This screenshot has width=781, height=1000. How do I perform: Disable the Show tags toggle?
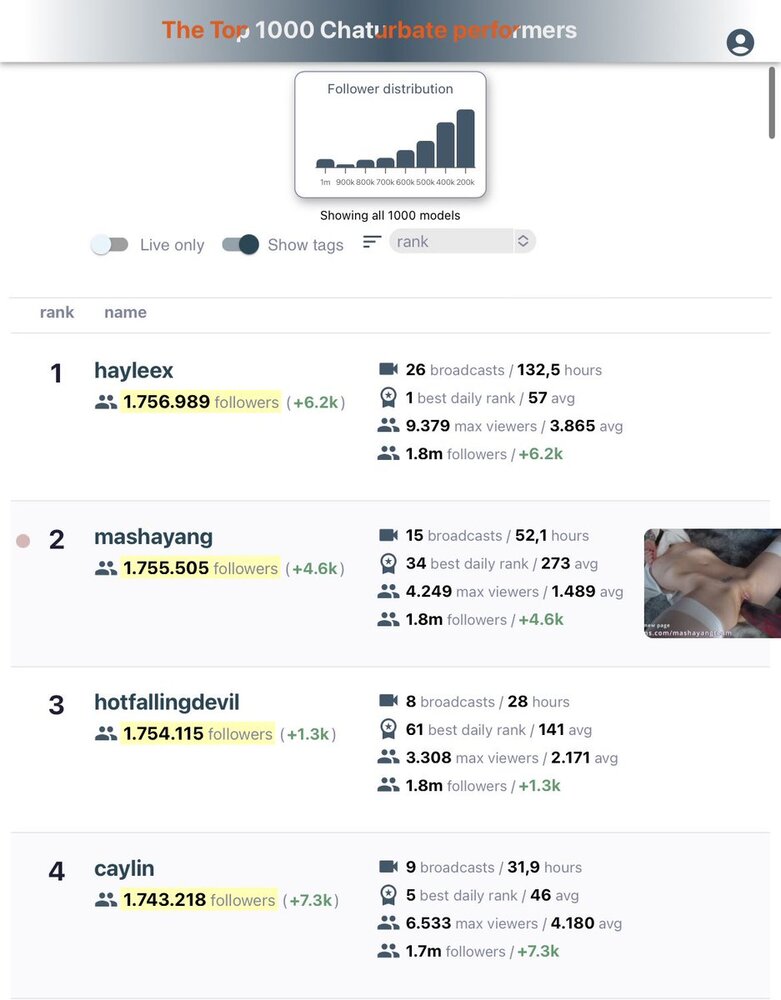pyautogui.click(x=240, y=245)
